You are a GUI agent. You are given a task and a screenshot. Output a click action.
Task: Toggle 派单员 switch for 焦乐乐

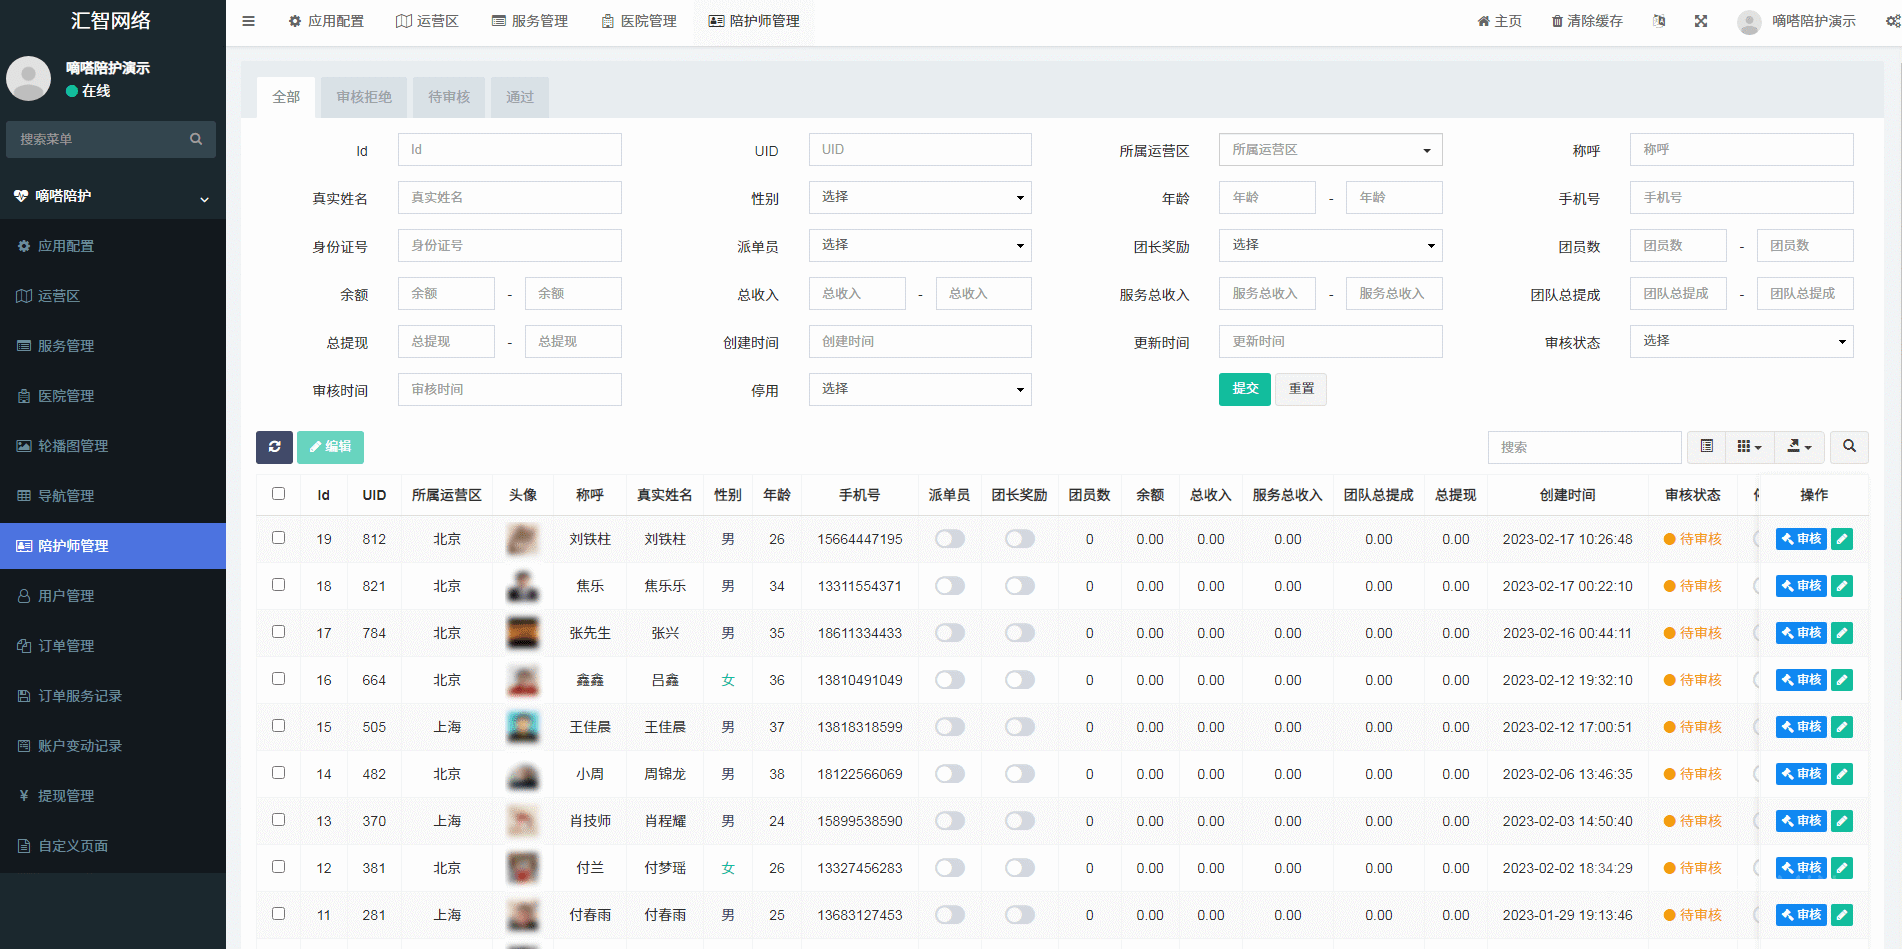[x=950, y=586]
